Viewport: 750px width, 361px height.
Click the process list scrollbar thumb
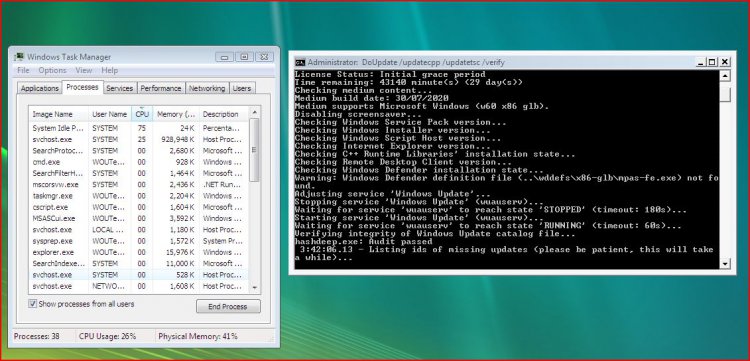[254, 150]
